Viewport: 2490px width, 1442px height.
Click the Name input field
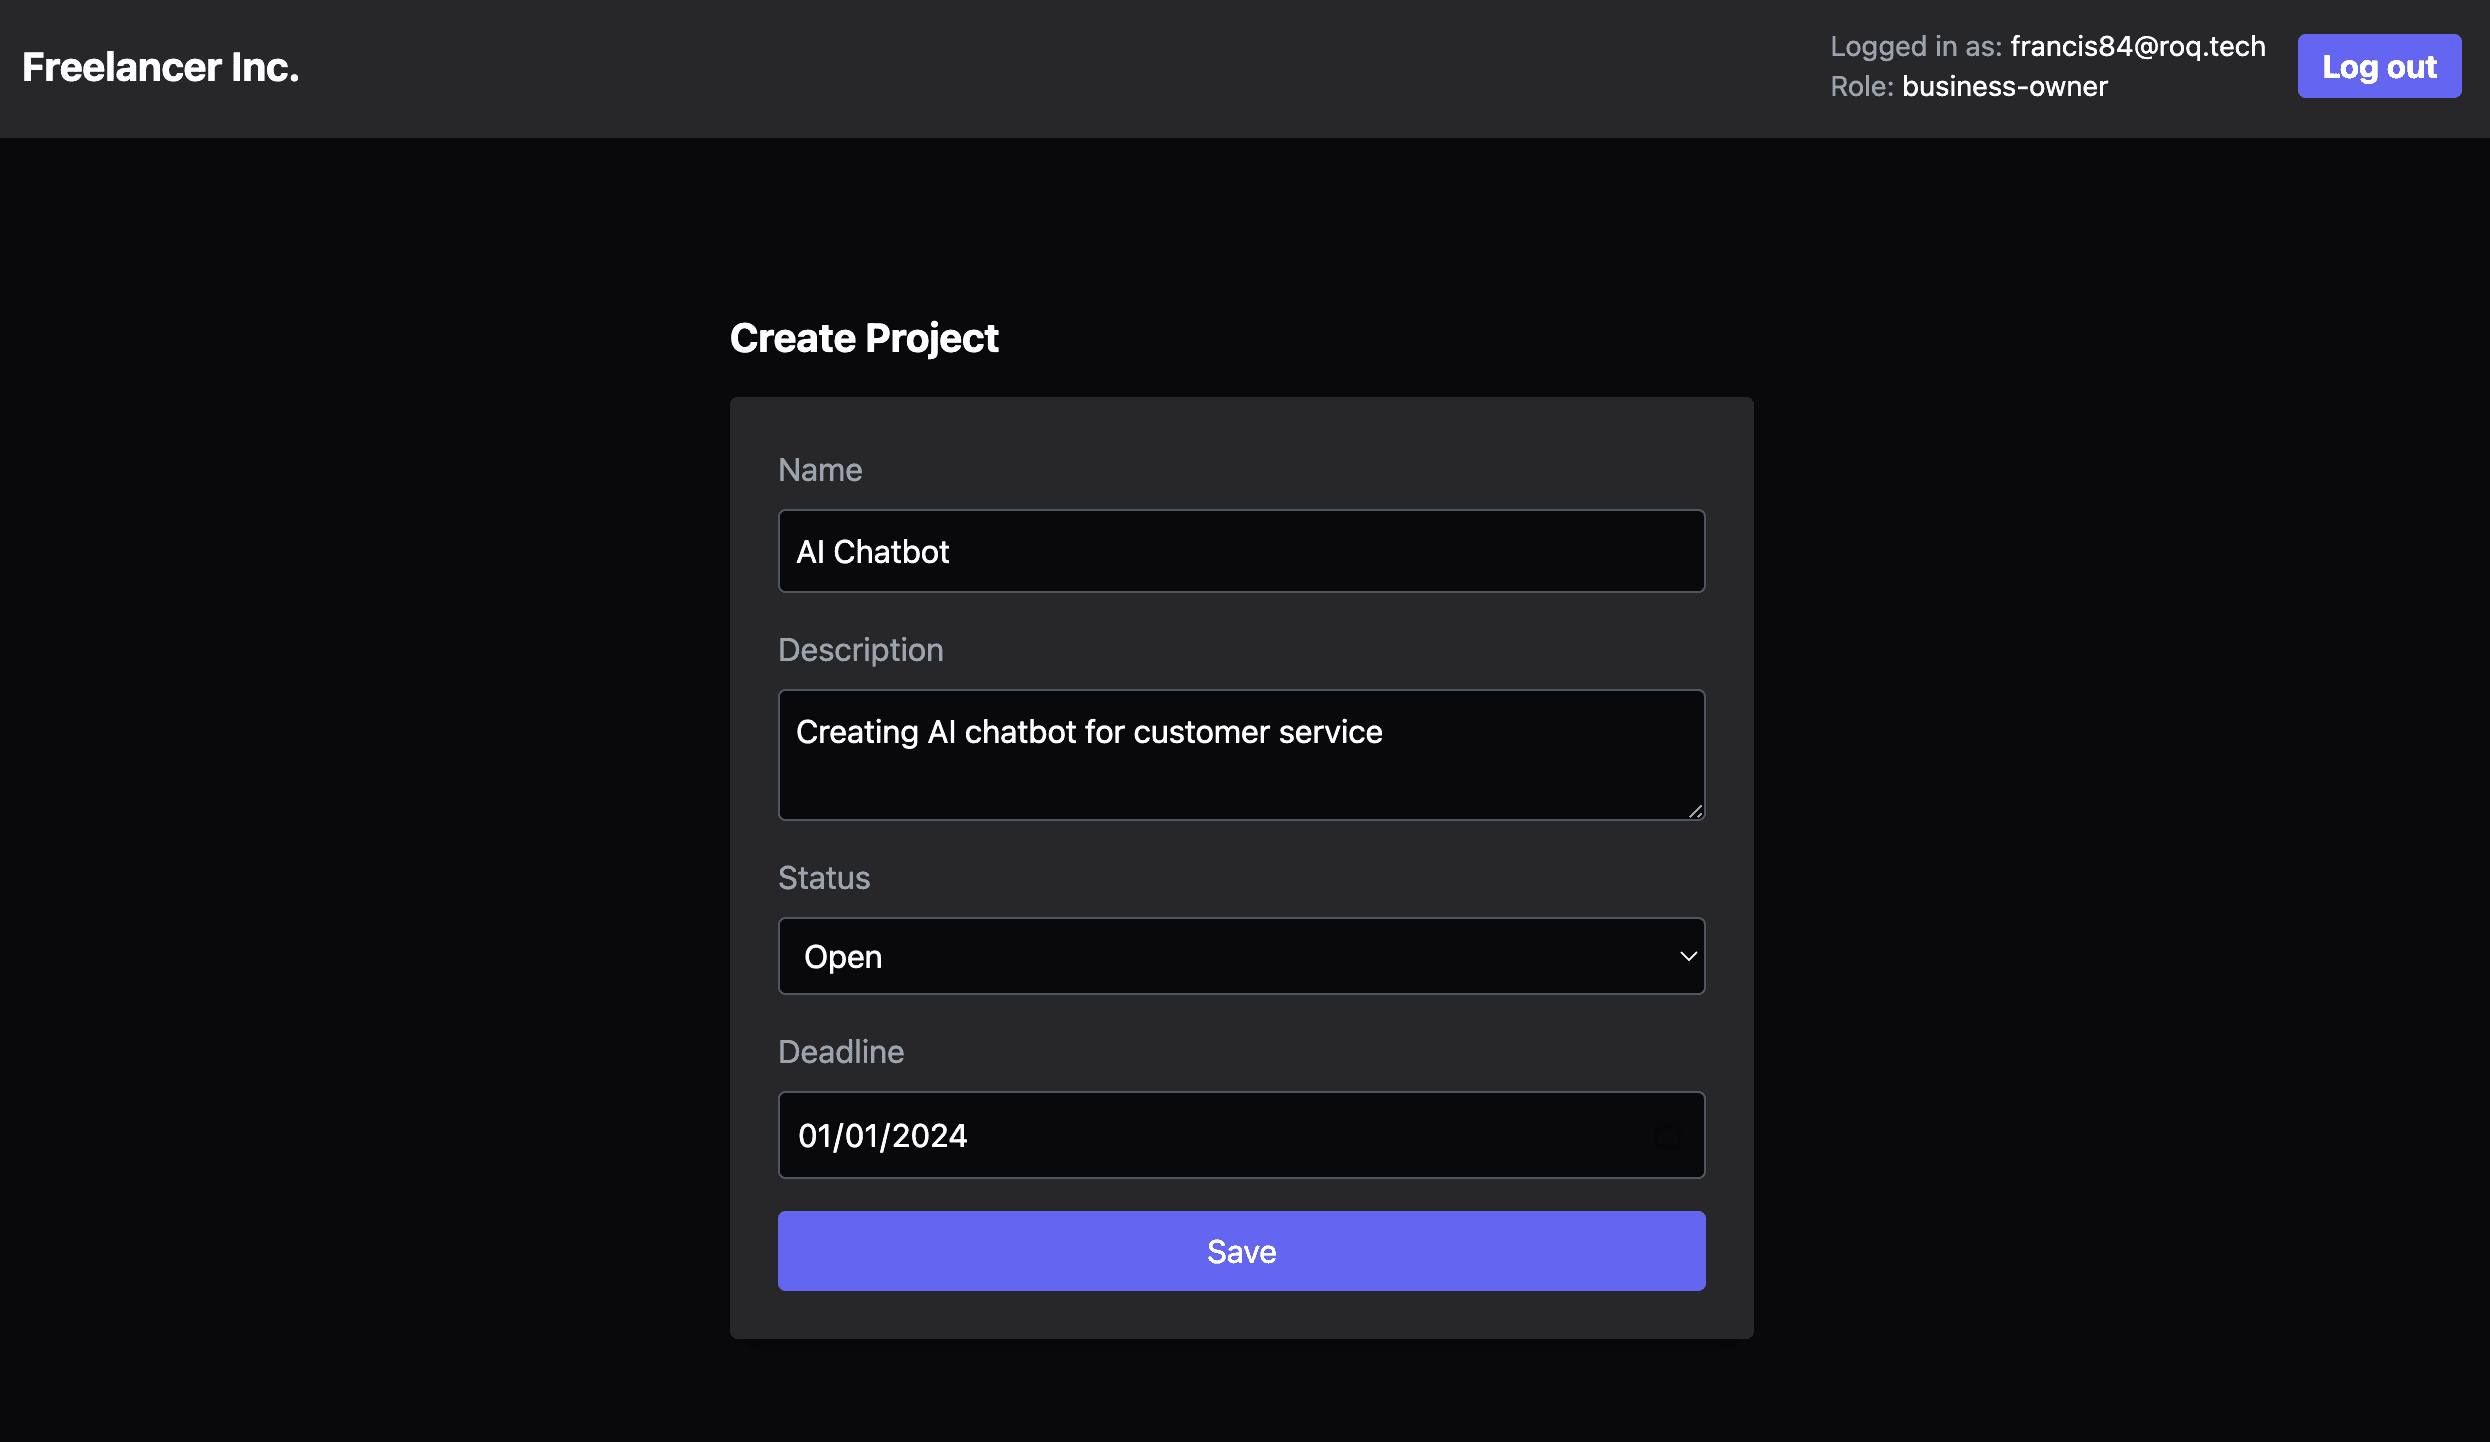pos(1242,551)
